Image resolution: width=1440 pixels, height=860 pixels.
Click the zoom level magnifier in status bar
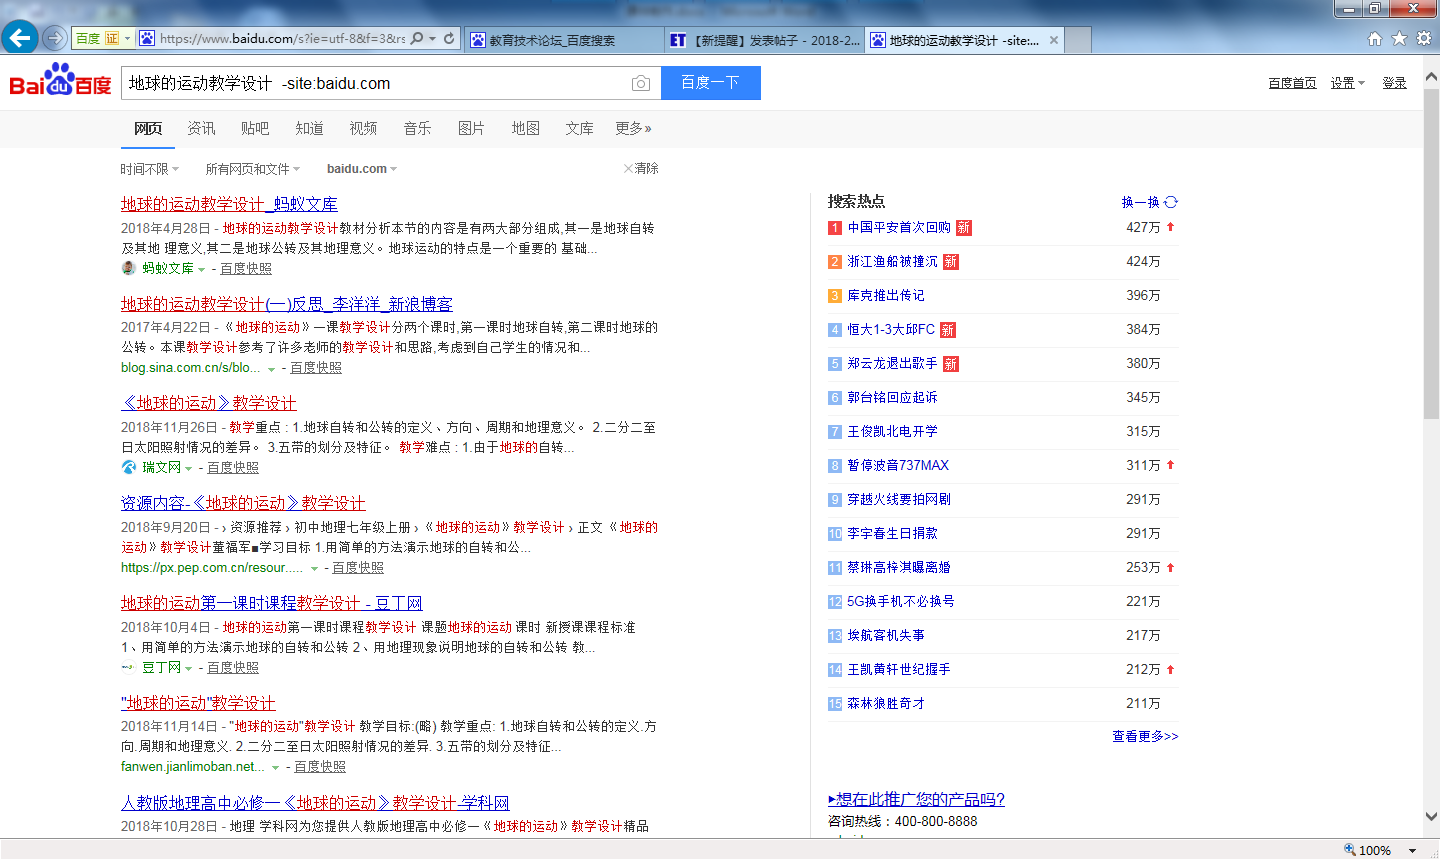click(x=1350, y=849)
